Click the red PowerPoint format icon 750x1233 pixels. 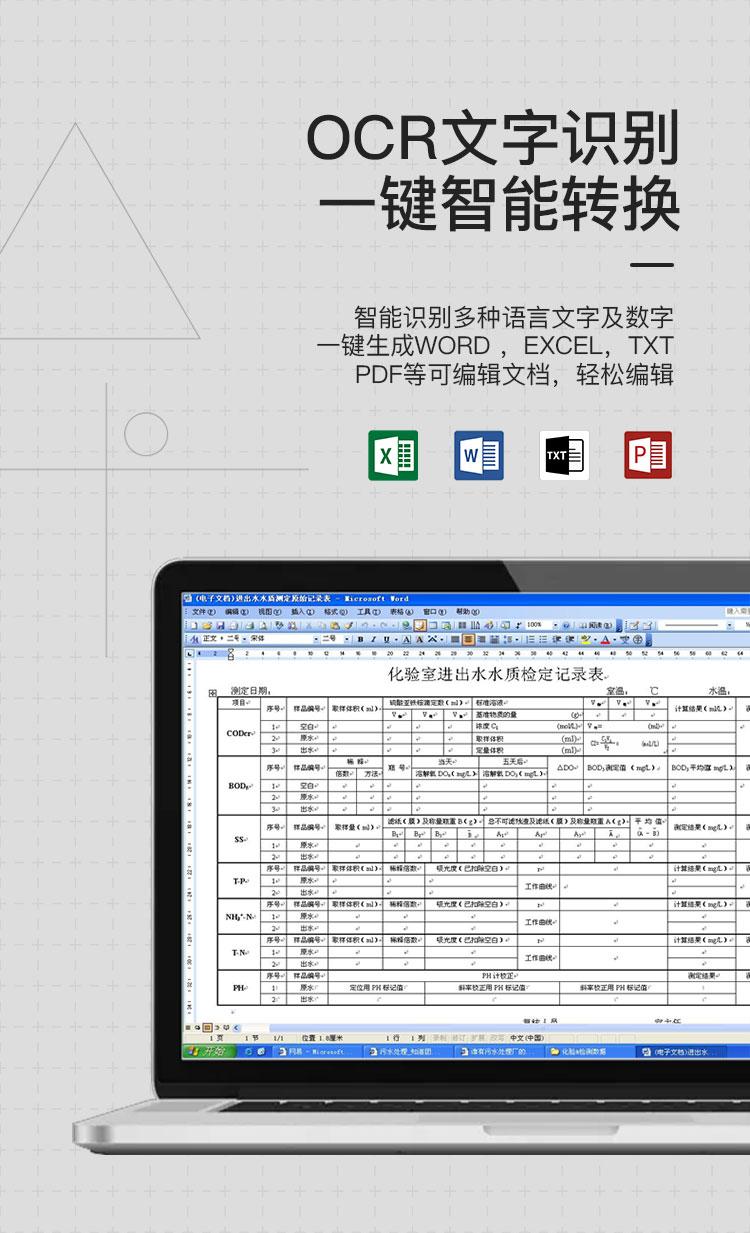tap(648, 456)
